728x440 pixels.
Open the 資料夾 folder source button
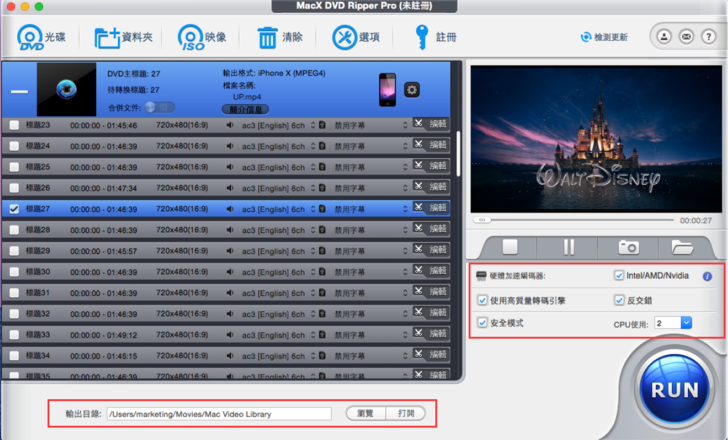pyautogui.click(x=123, y=37)
